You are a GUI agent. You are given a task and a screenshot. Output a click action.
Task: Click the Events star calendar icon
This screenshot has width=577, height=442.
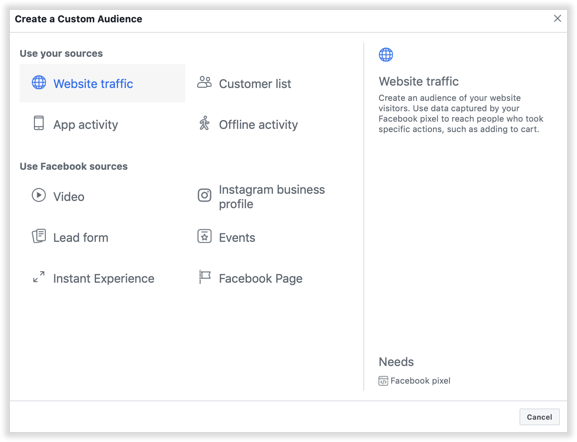pyautogui.click(x=204, y=236)
